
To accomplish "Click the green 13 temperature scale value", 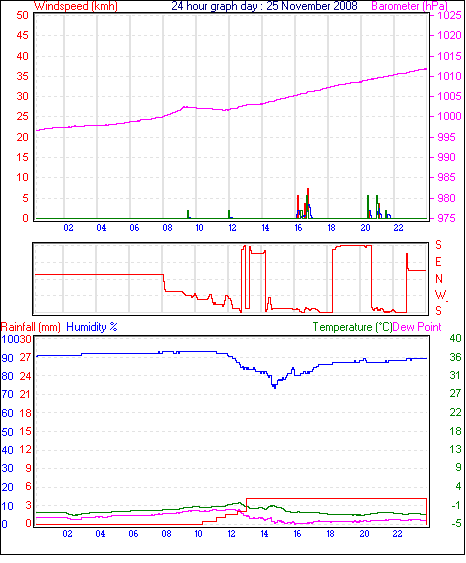I will (455, 449).
